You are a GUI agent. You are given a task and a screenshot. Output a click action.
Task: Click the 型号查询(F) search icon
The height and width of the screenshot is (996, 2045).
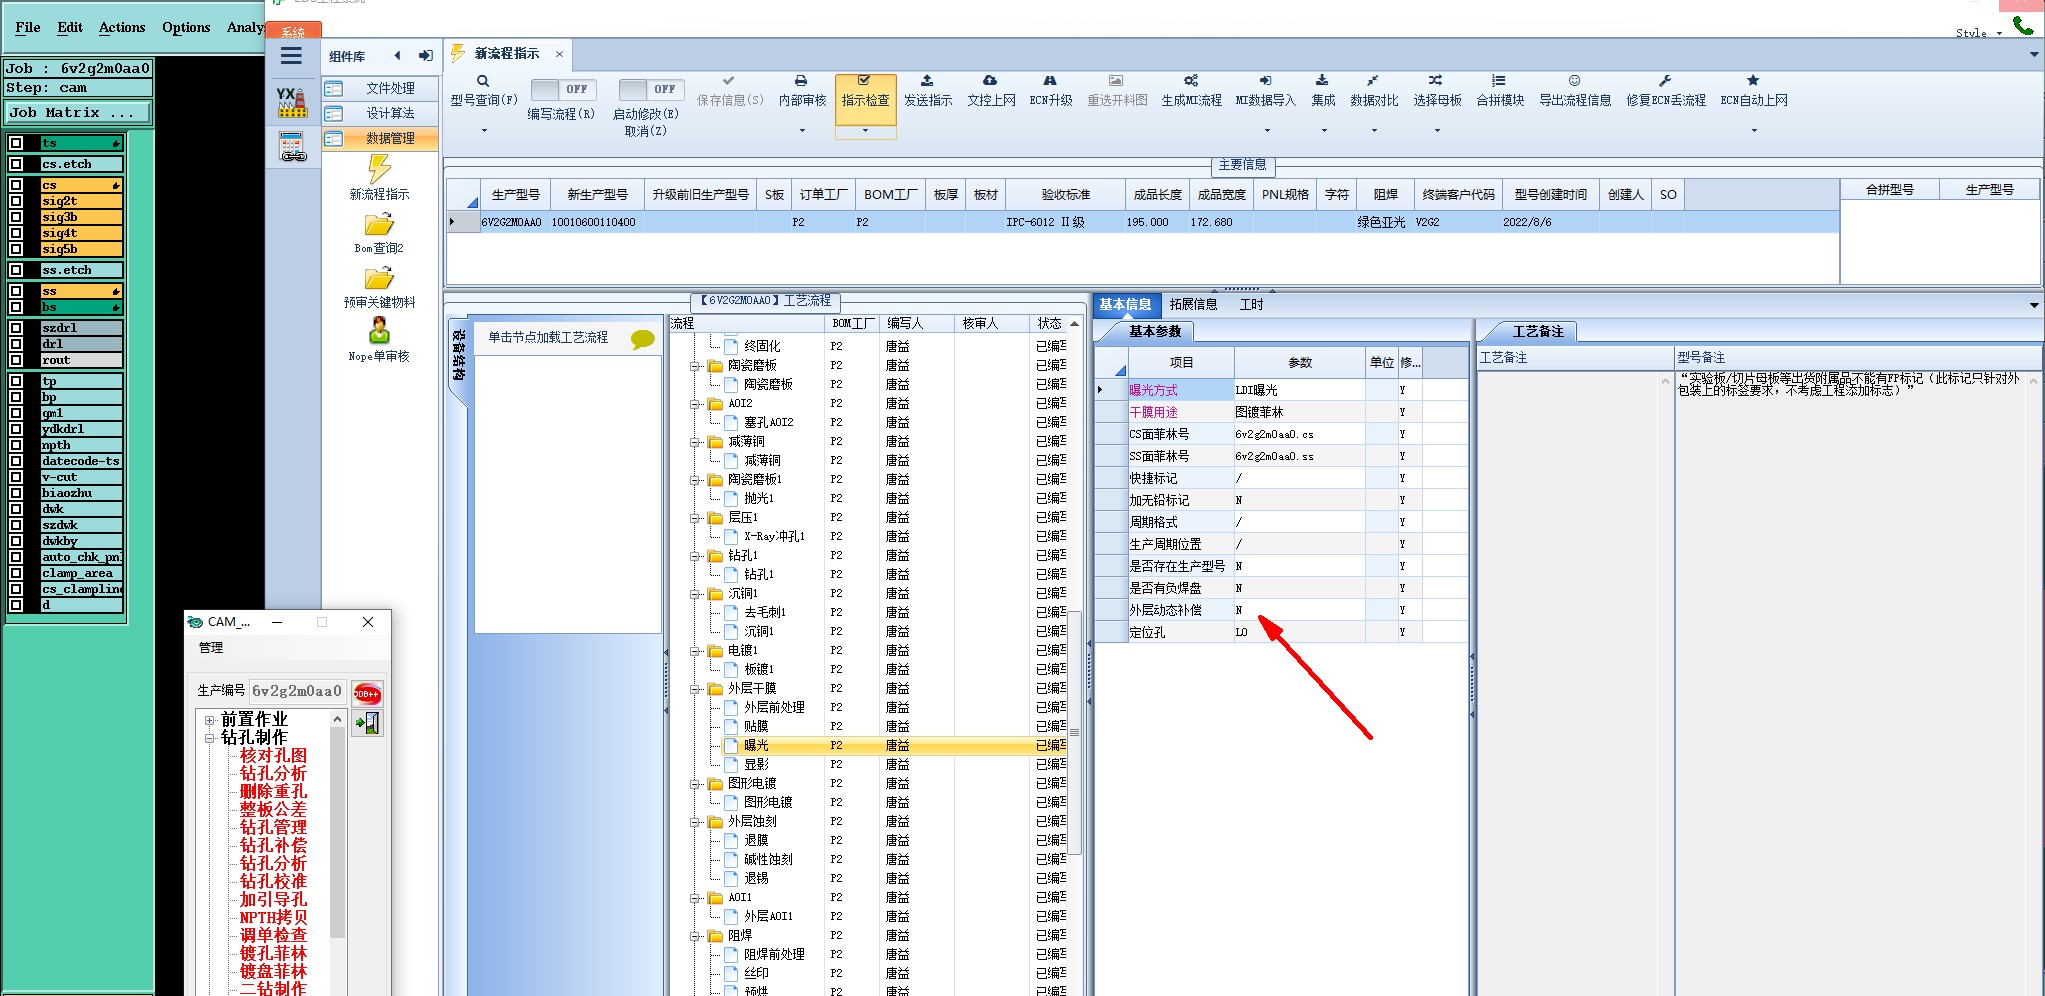pyautogui.click(x=483, y=81)
